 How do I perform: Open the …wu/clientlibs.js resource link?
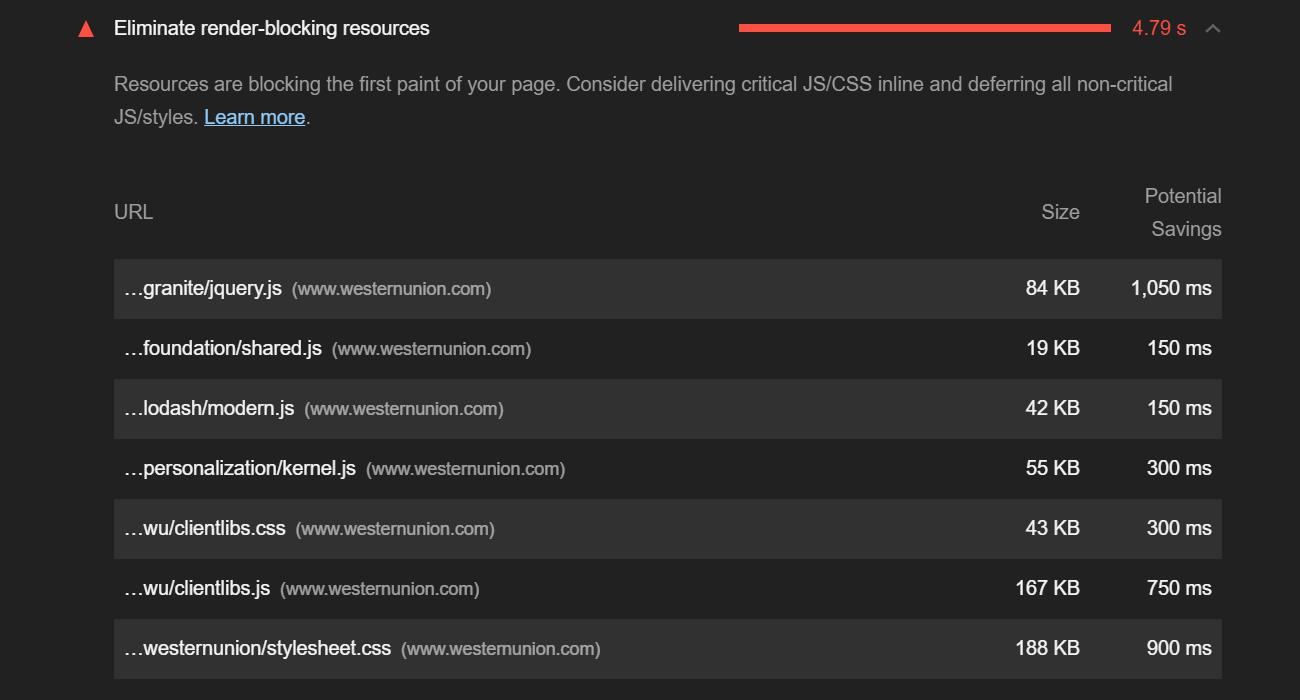point(197,588)
